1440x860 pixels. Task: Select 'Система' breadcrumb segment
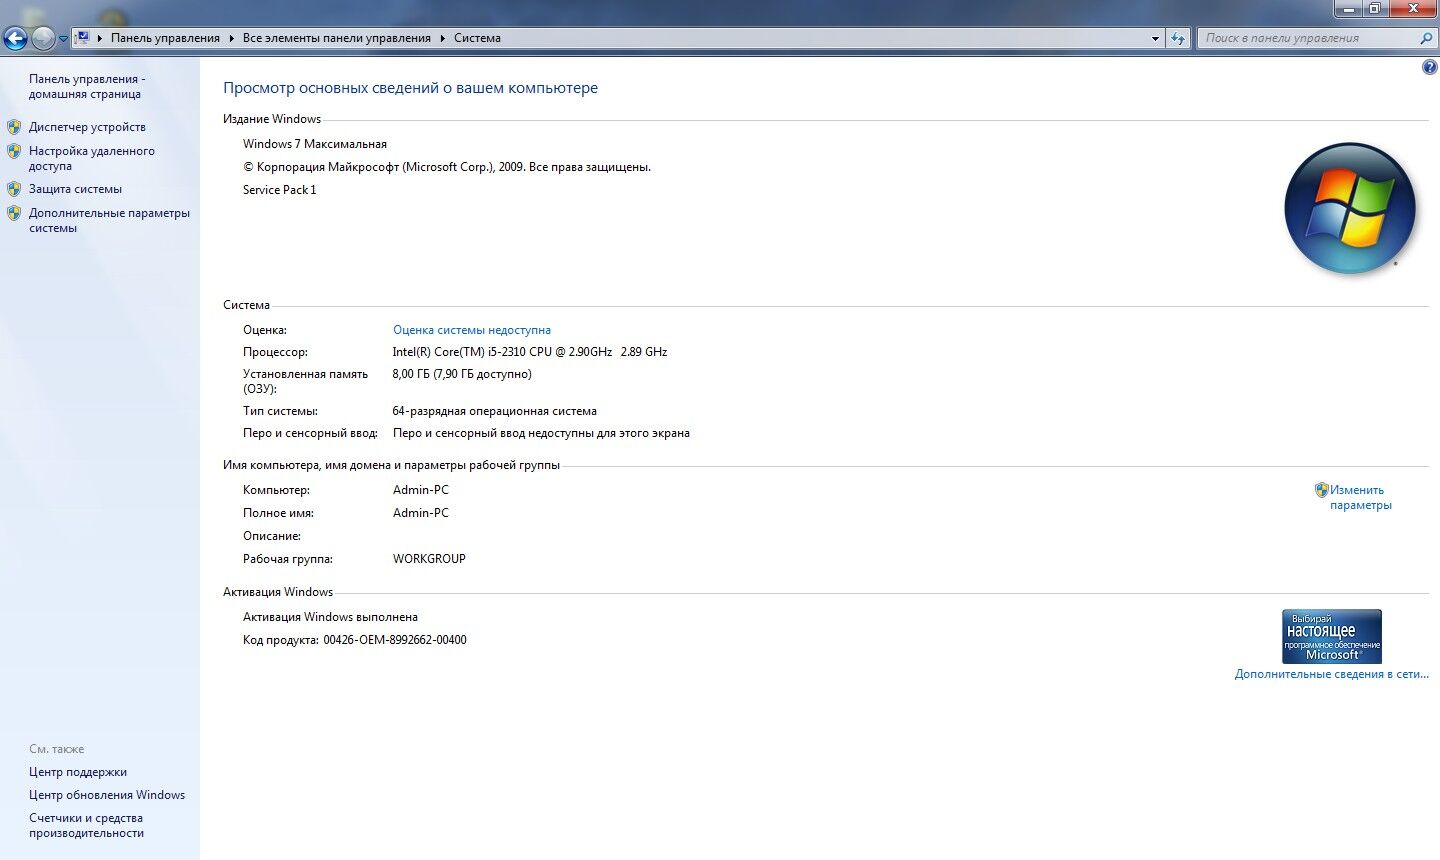477,38
